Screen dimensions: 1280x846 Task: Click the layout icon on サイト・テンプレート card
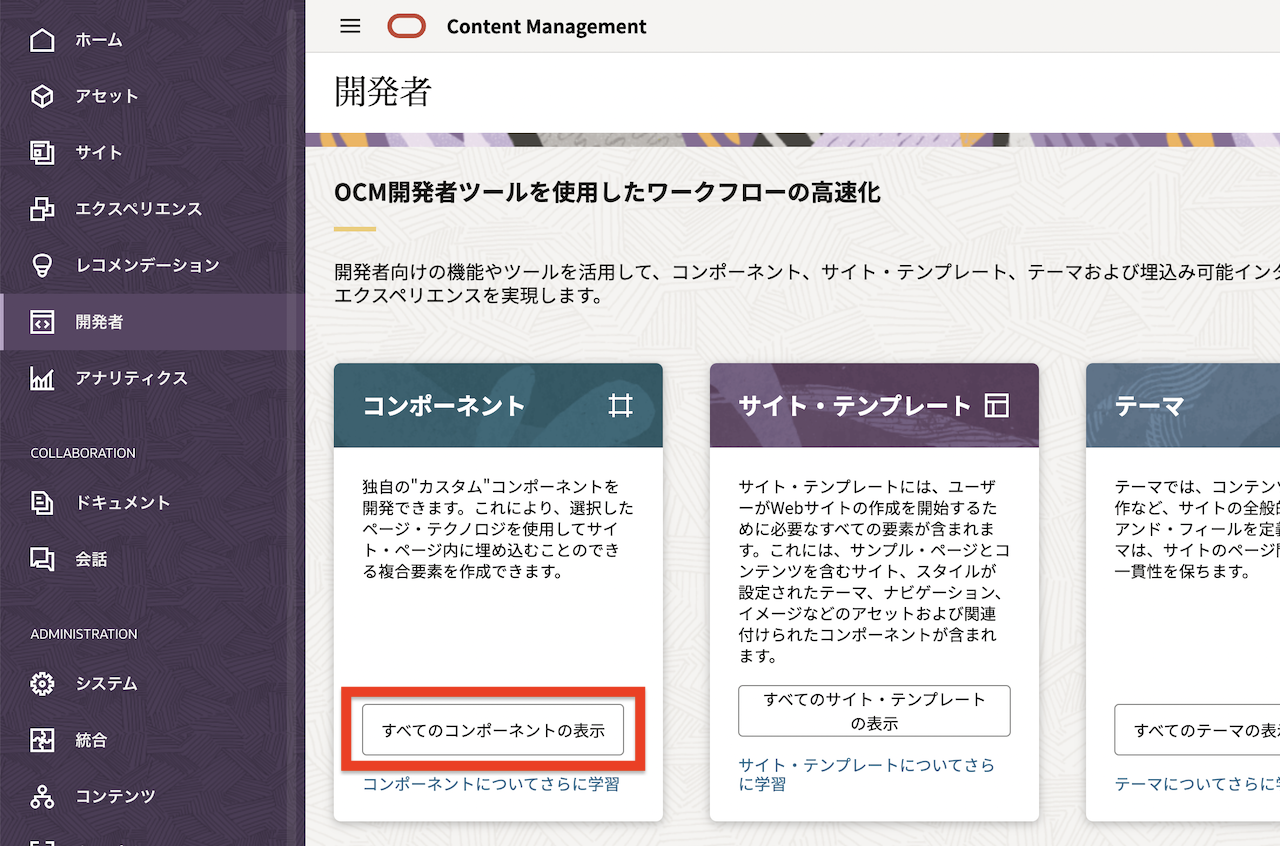pos(997,405)
